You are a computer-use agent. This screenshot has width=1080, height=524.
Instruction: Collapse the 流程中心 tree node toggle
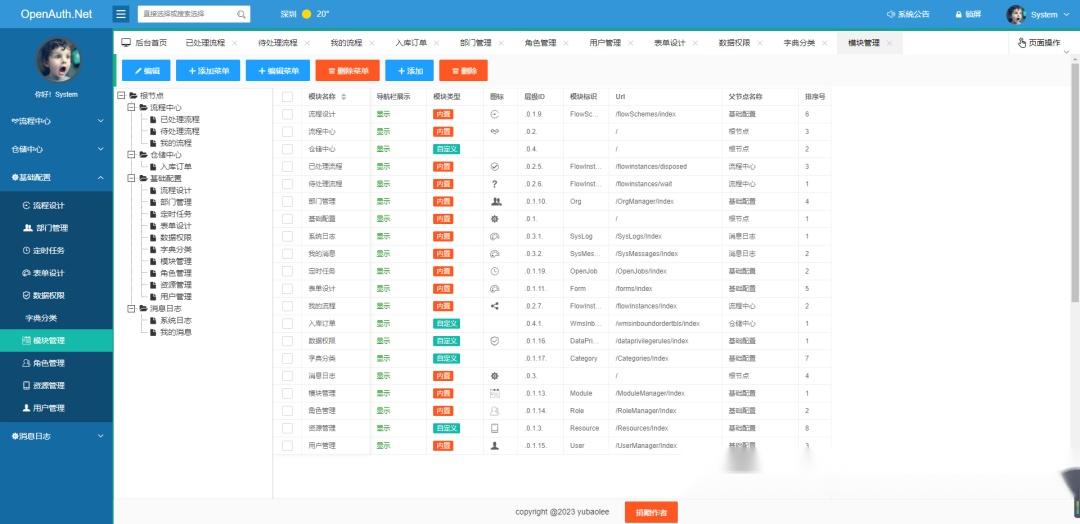coord(132,107)
